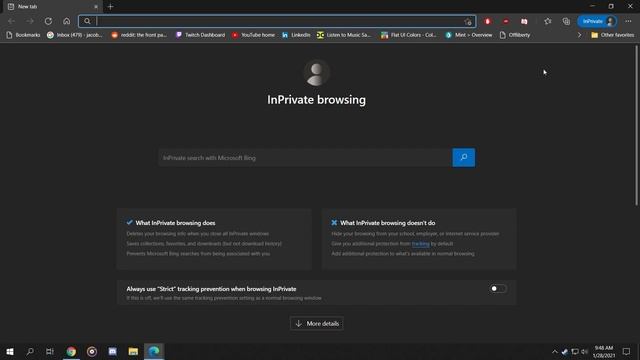Open the Twitch Dashboard bookmark
The height and width of the screenshot is (360, 640).
pyautogui.click(x=200, y=35)
